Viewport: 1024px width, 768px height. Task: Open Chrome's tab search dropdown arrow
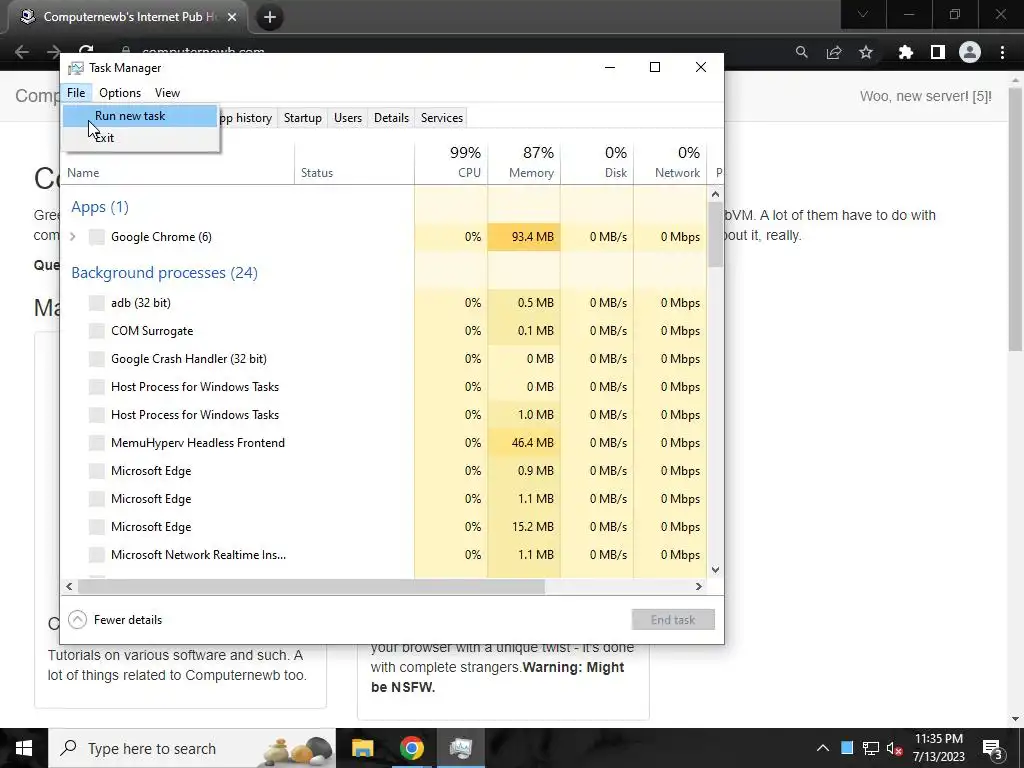point(863,14)
